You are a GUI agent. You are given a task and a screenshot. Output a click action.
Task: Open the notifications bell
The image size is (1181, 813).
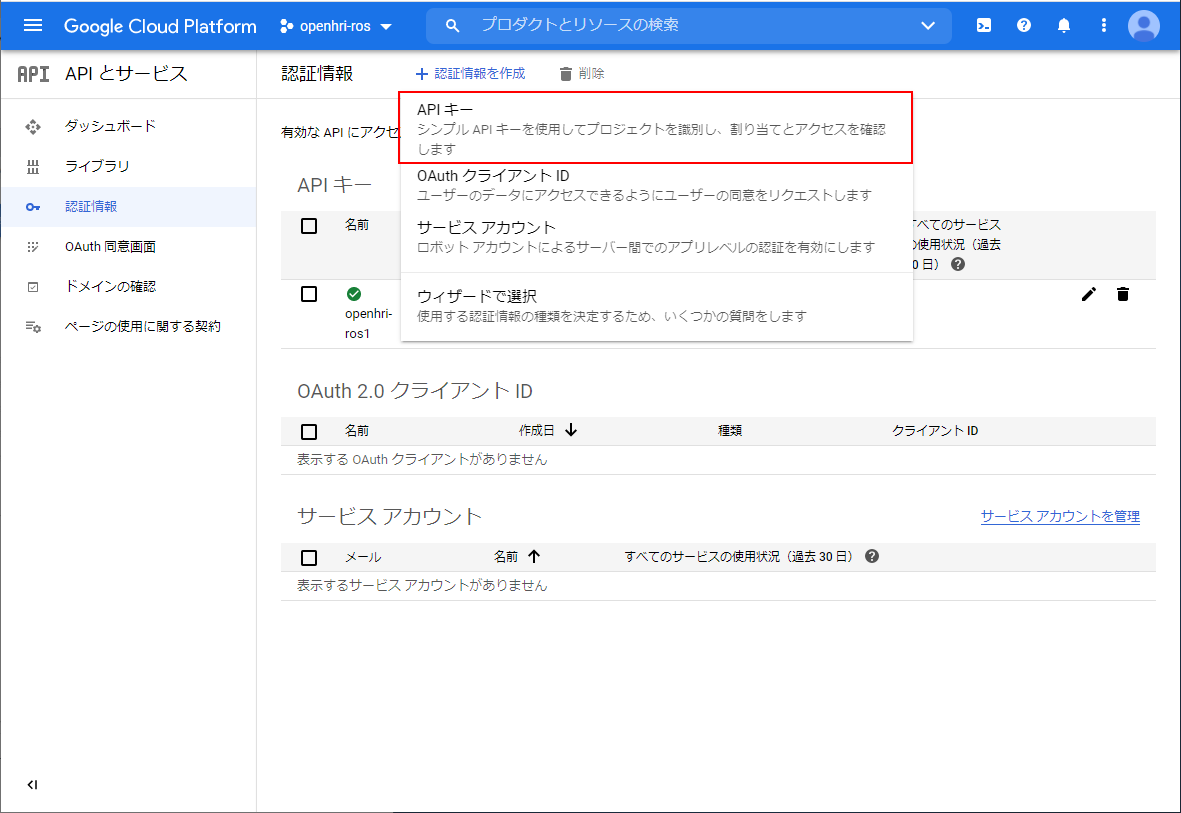click(x=1064, y=26)
